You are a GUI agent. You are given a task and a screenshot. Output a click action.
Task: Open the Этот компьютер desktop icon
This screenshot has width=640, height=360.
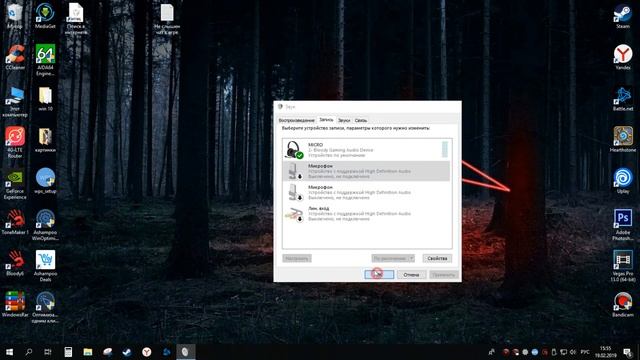click(15, 102)
